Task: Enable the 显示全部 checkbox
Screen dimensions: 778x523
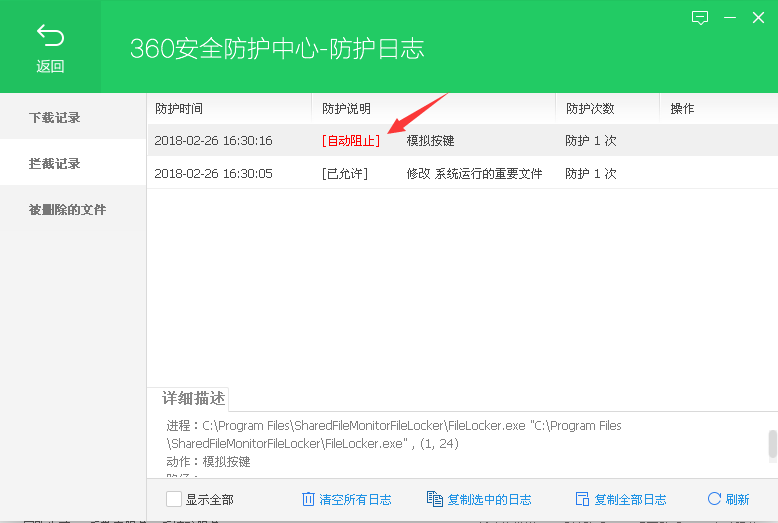Action: pyautogui.click(x=174, y=499)
